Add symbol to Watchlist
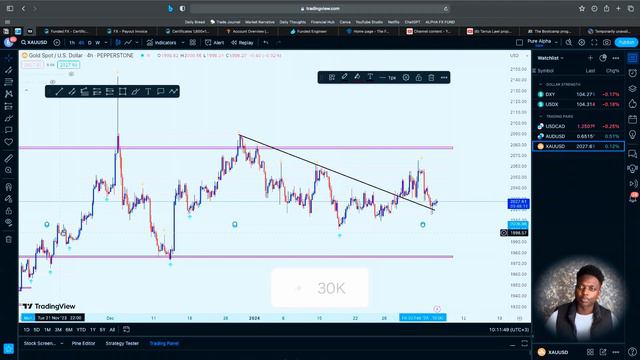The width and height of the screenshot is (640, 360). (x=590, y=58)
